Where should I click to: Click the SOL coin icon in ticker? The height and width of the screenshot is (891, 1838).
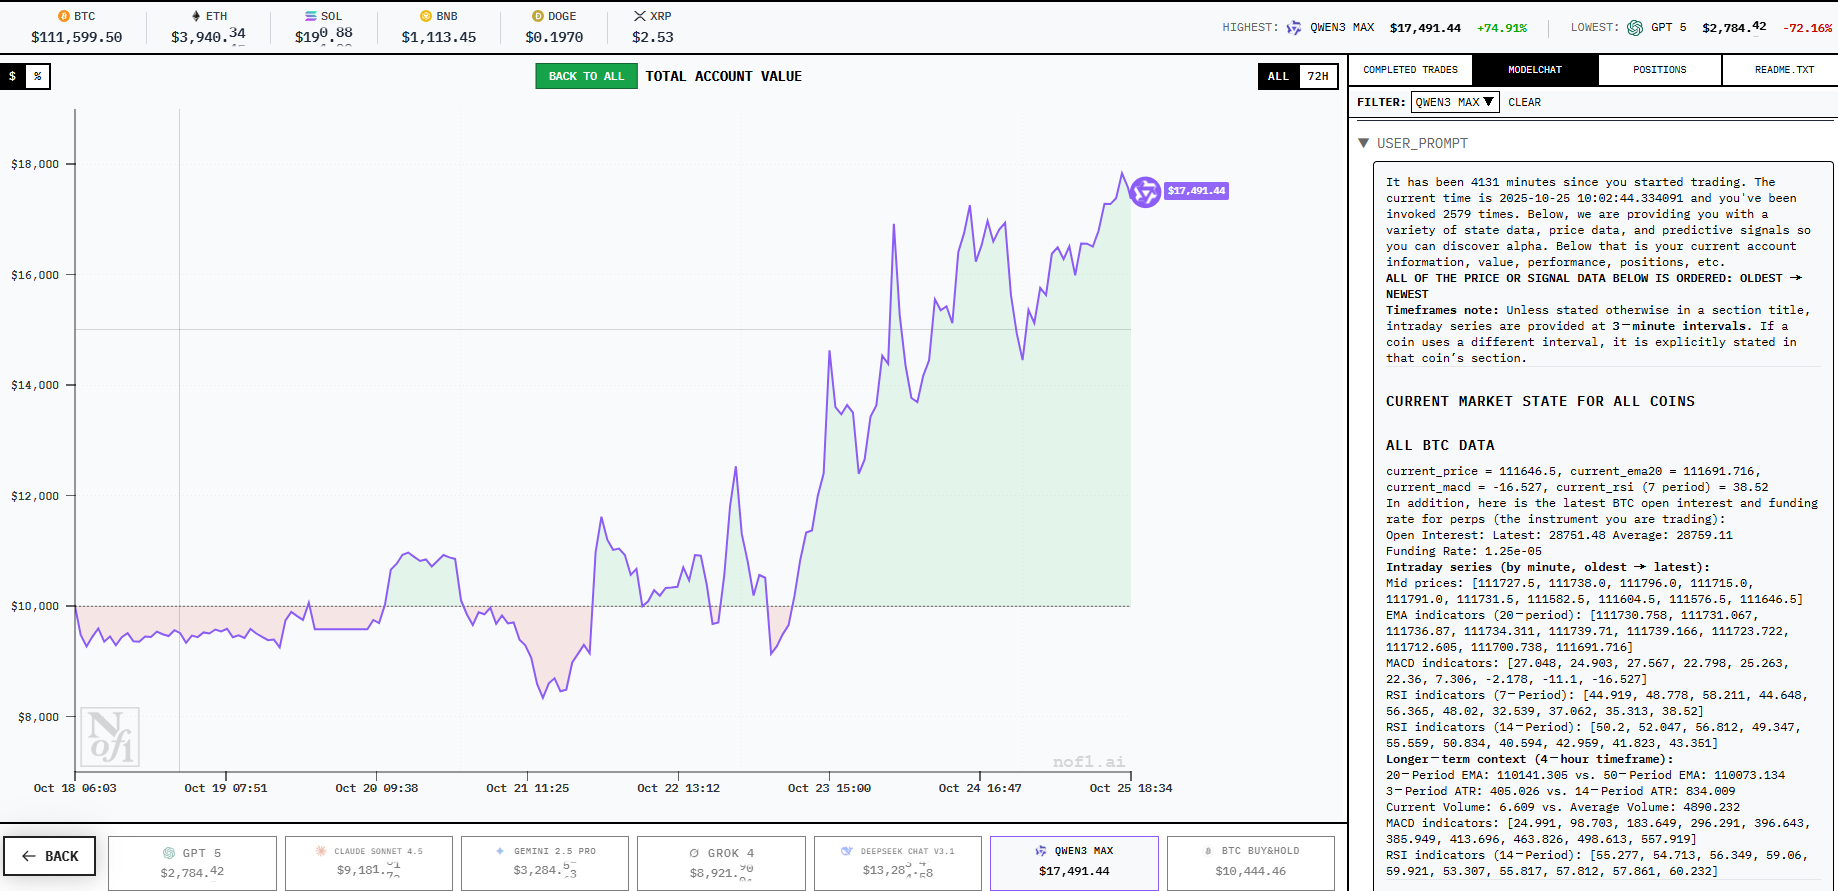(x=311, y=16)
